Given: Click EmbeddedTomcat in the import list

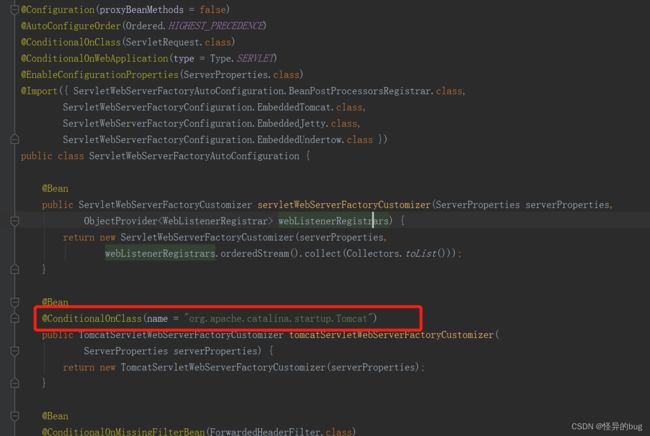Looking at the screenshot, I should pyautogui.click(x=294, y=107).
